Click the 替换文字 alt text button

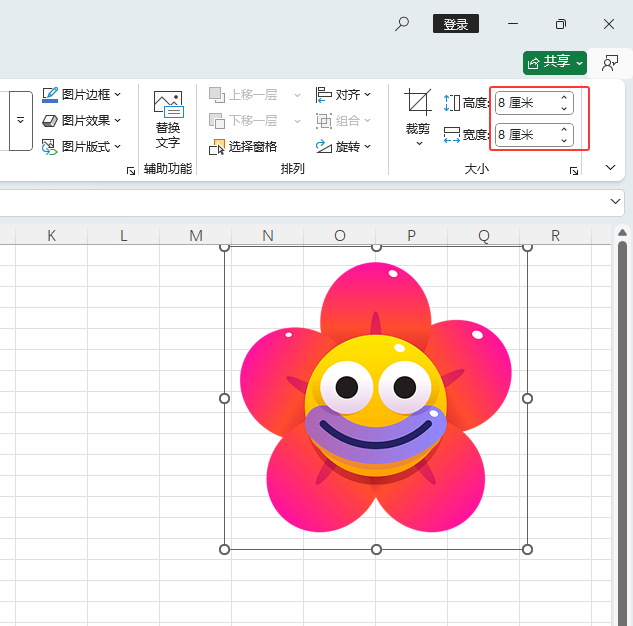(x=167, y=119)
